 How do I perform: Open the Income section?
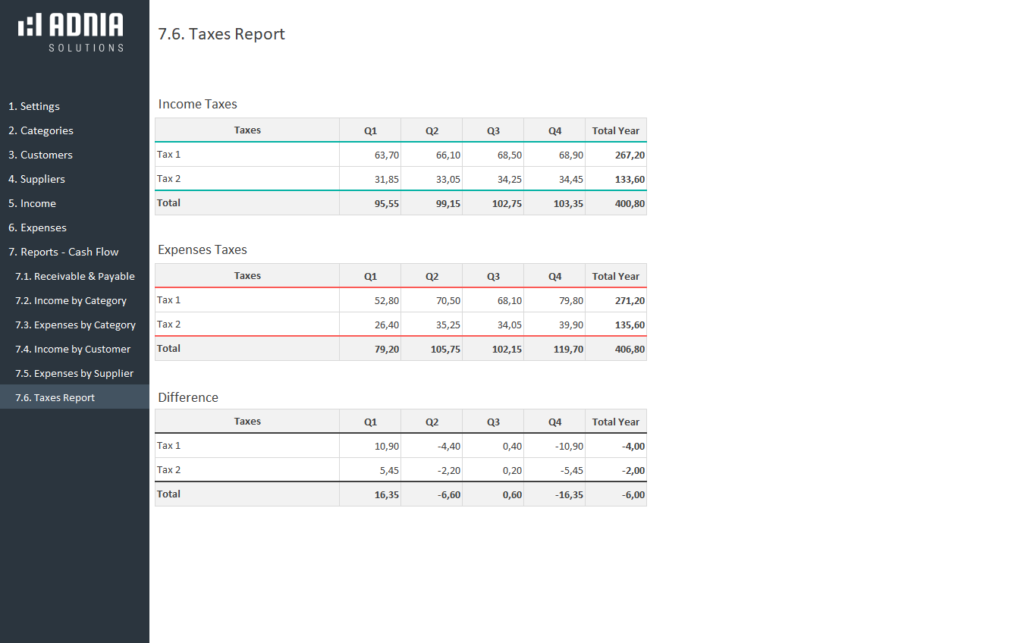click(33, 203)
